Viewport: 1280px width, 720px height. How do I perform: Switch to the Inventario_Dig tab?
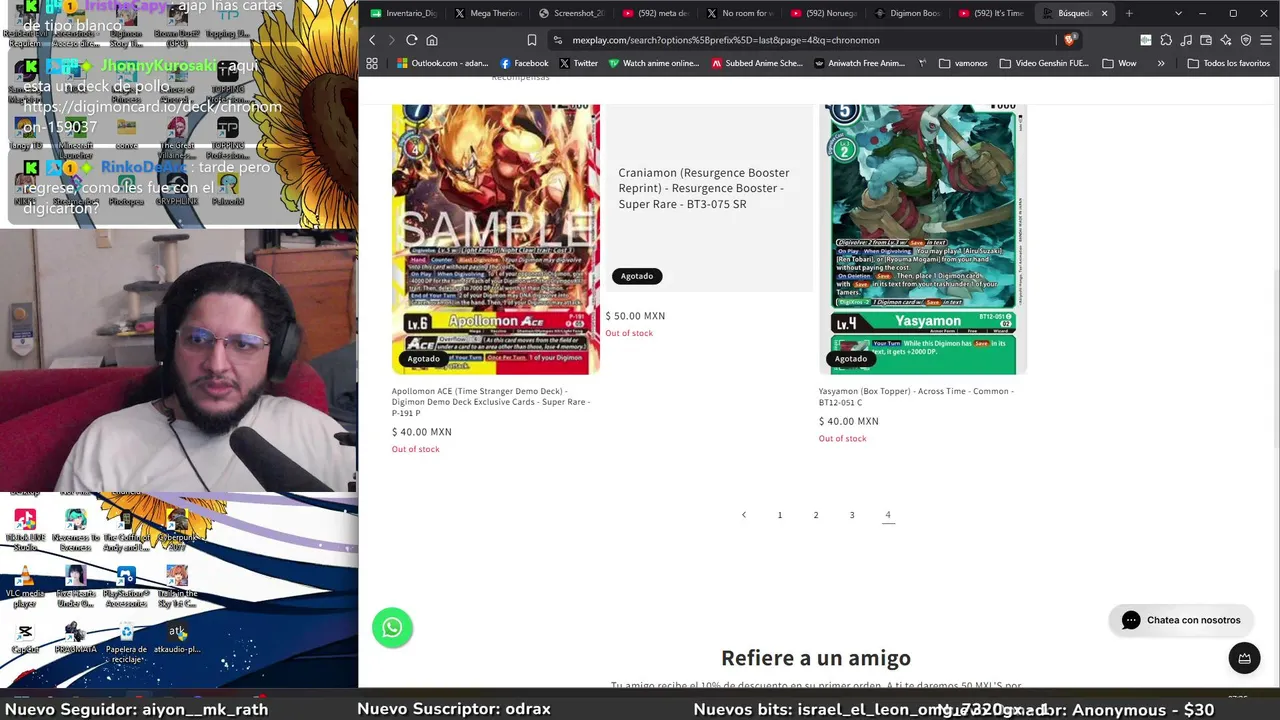(403, 13)
